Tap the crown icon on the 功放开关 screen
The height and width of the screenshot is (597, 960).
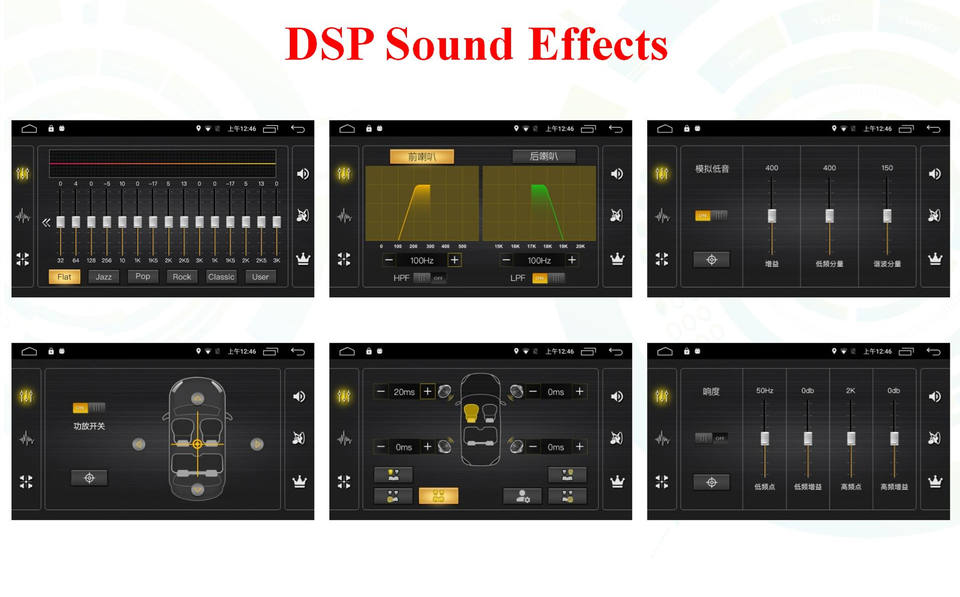pos(299,482)
